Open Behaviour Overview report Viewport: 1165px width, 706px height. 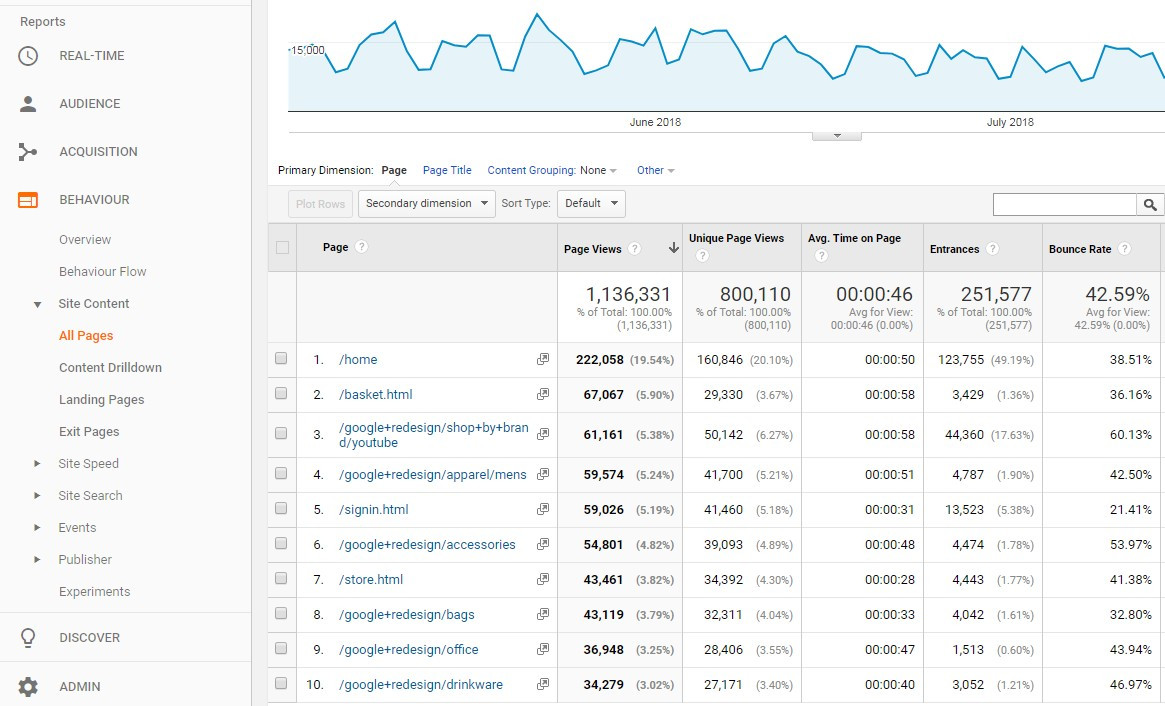click(x=85, y=240)
